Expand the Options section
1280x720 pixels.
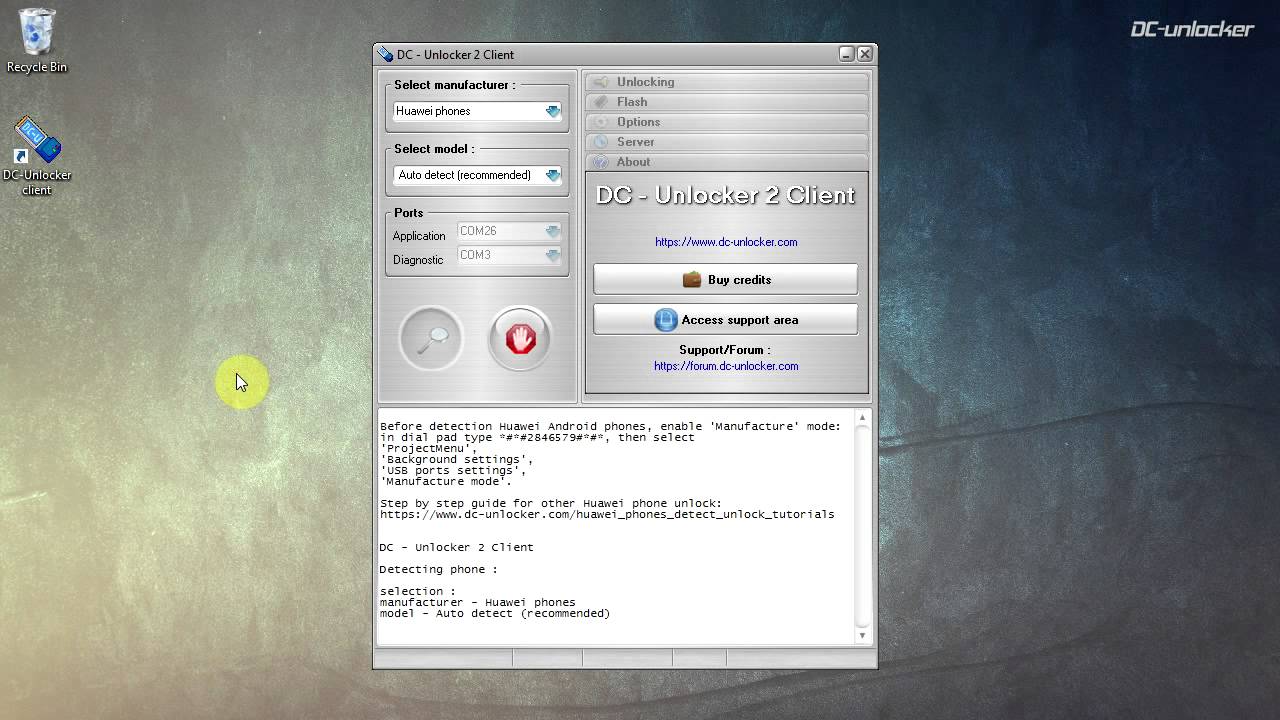point(727,122)
